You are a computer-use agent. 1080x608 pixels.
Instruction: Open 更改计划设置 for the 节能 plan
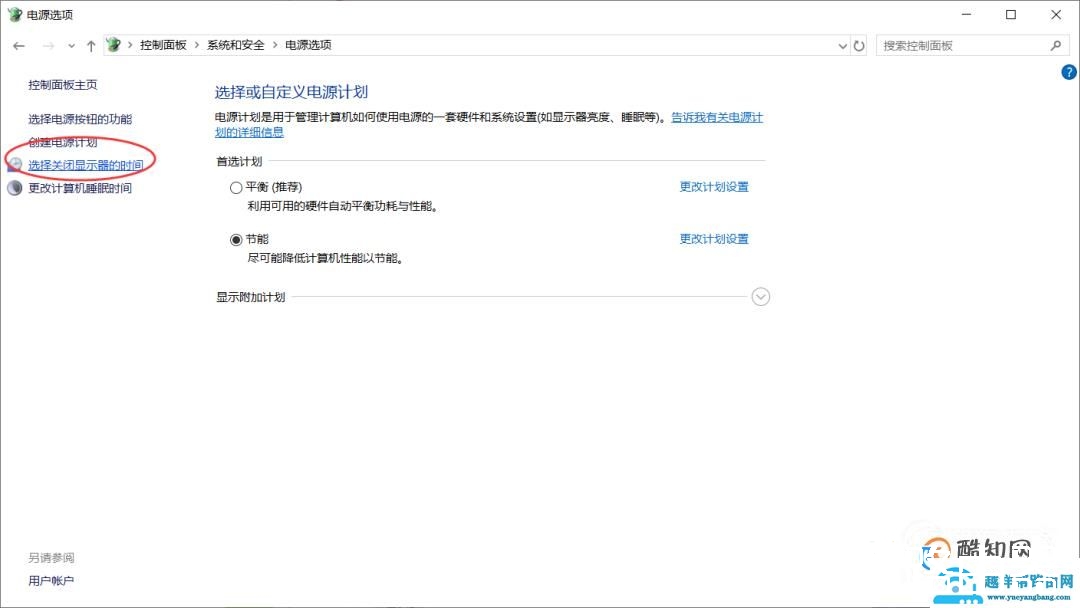click(x=713, y=239)
